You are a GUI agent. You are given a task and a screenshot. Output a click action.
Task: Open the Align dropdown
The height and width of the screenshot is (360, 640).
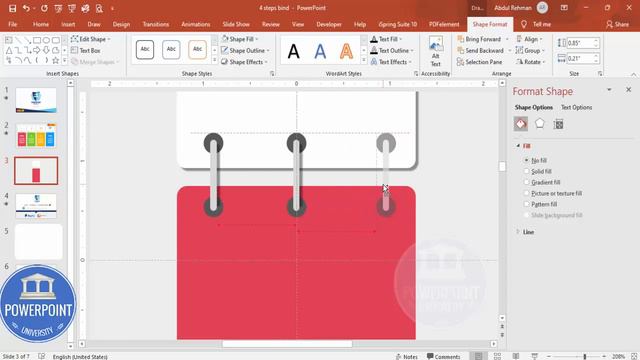click(x=529, y=39)
